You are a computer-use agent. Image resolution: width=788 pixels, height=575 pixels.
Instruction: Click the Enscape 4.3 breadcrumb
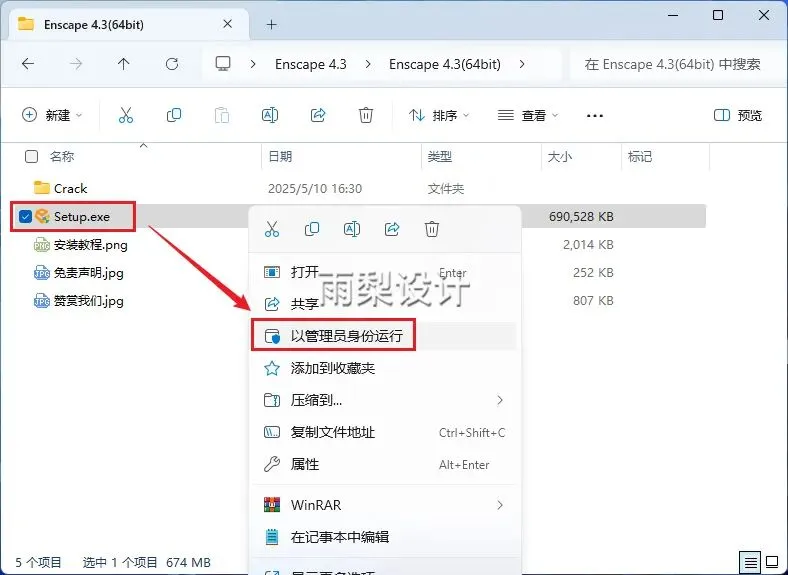tap(311, 64)
